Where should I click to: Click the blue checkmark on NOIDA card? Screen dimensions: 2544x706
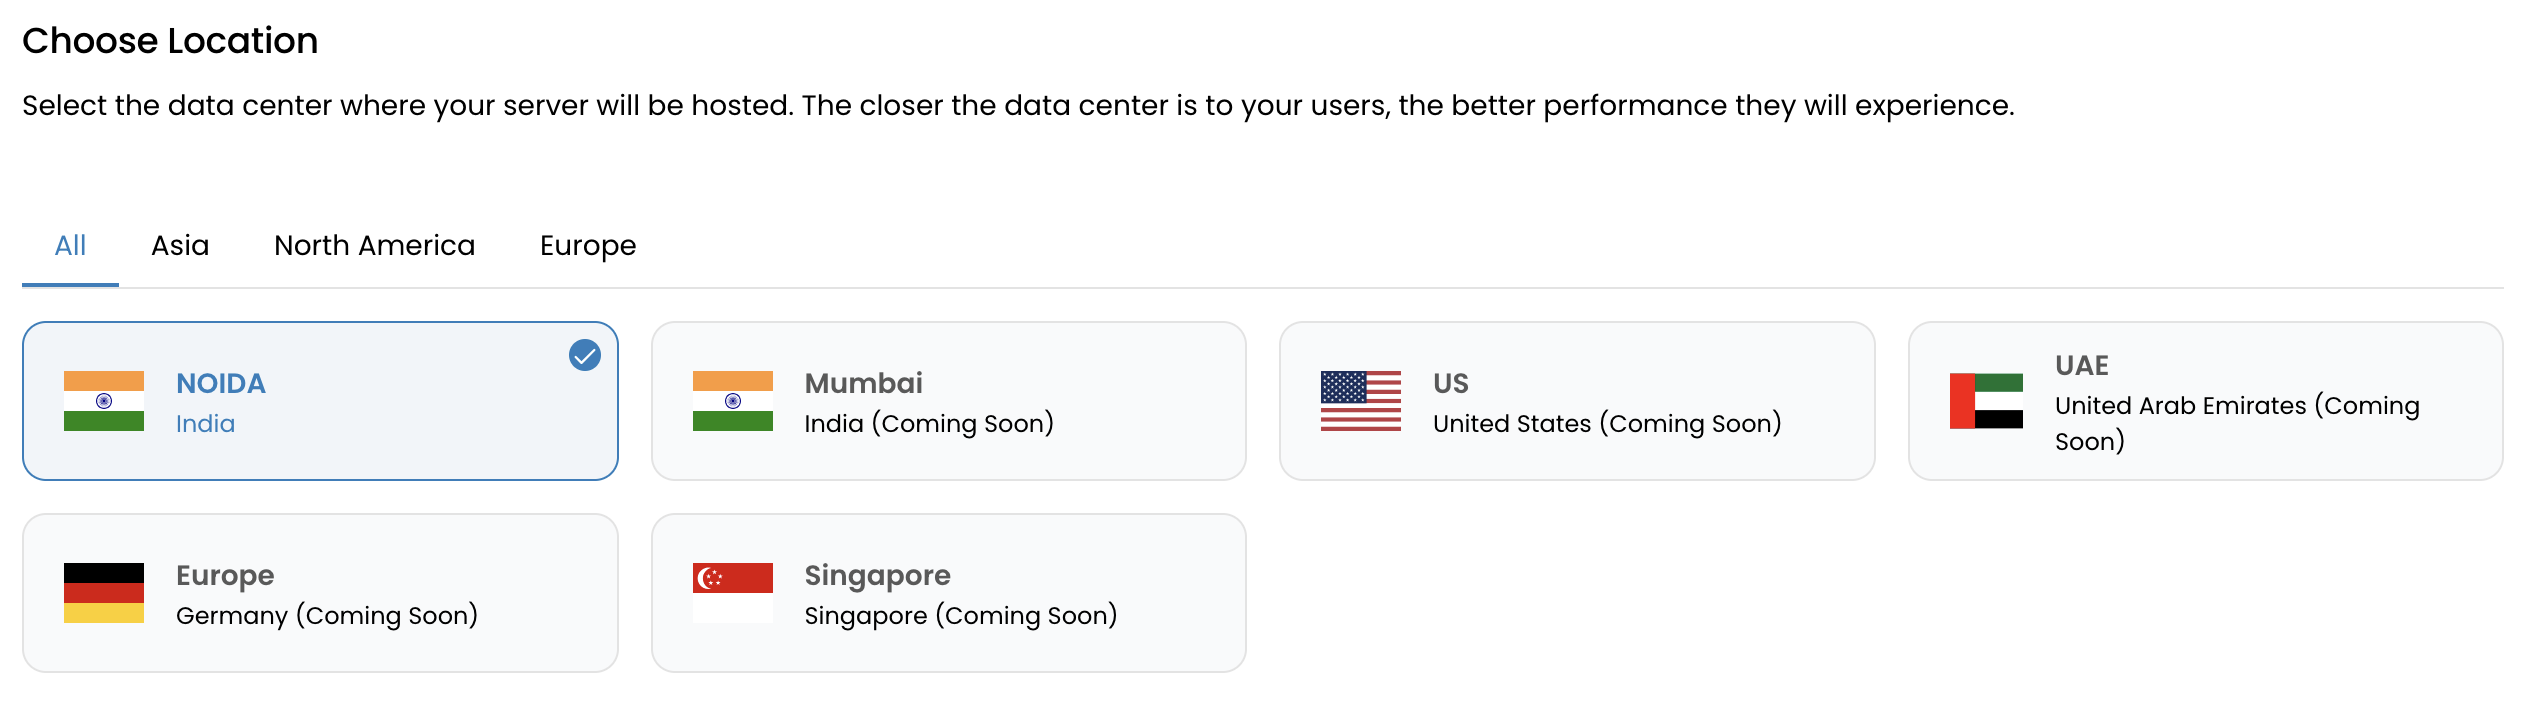pos(585,355)
